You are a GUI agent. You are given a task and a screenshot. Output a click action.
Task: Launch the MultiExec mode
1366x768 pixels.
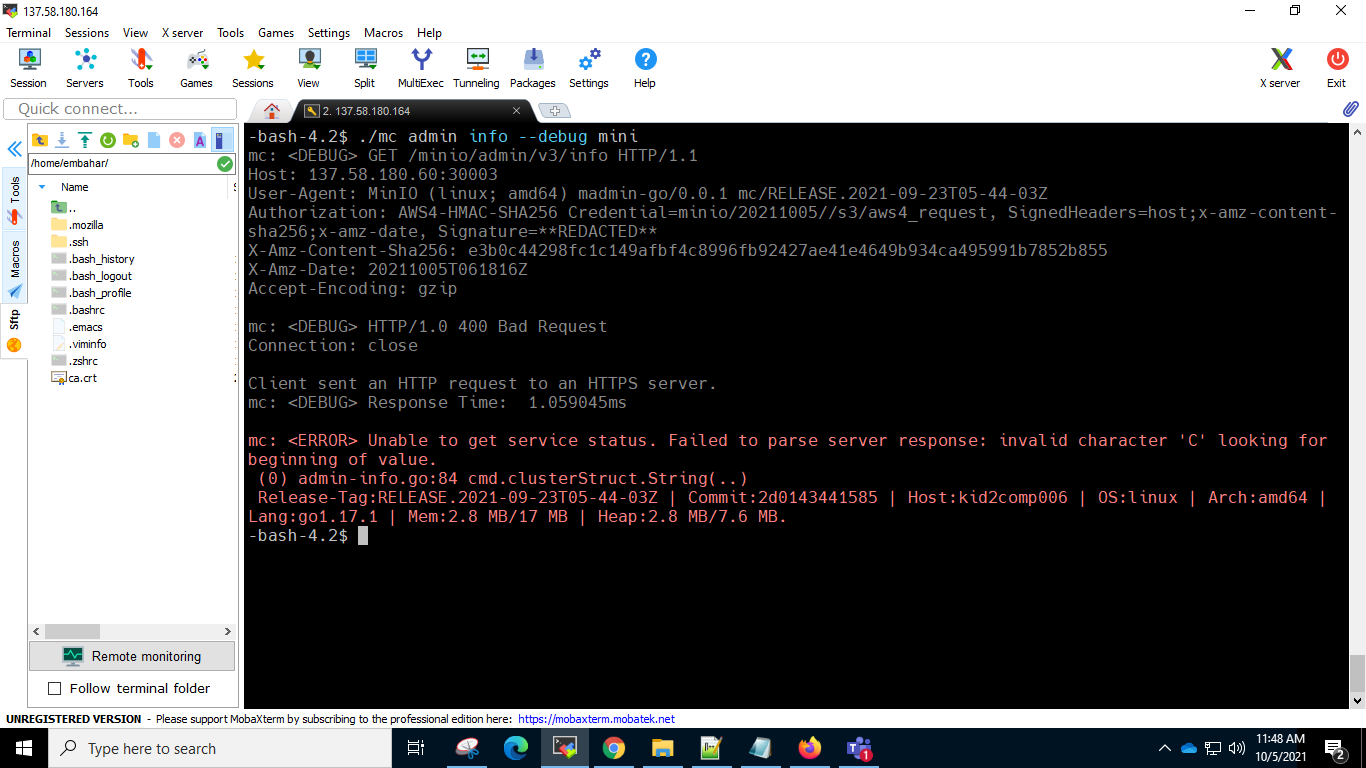420,68
